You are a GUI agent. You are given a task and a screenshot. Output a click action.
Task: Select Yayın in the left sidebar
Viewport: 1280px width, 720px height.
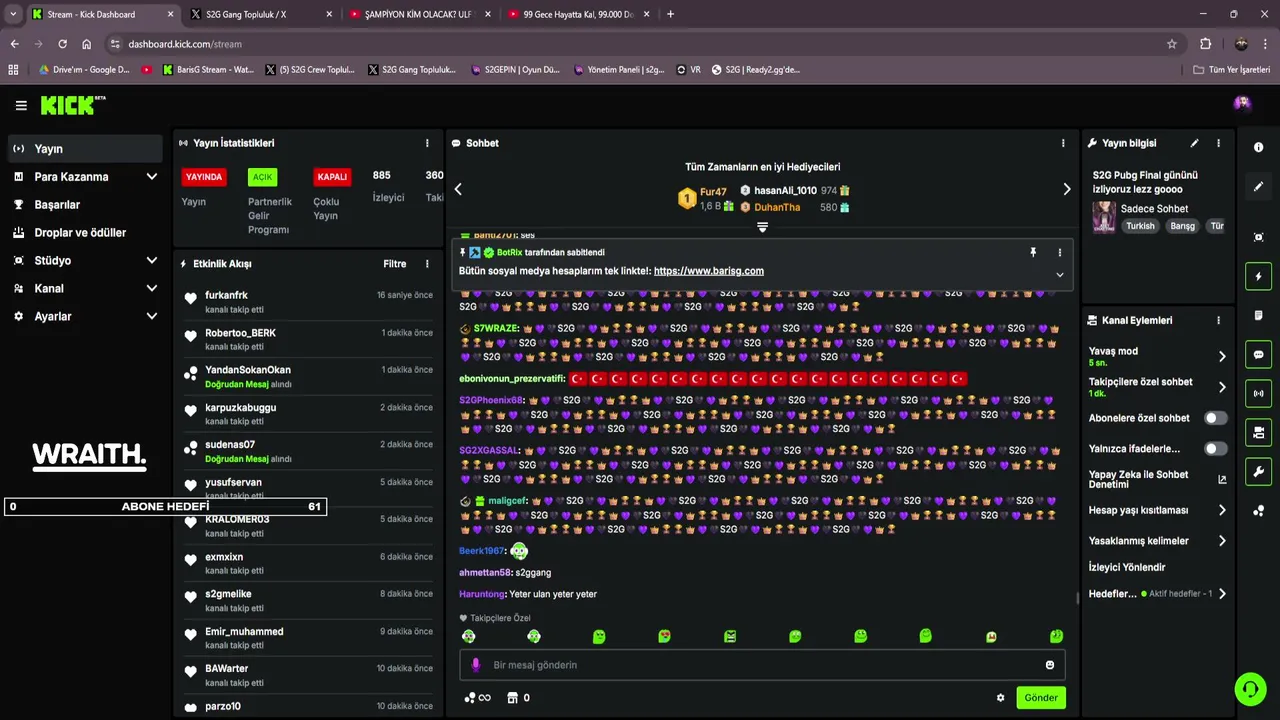pyautogui.click(x=85, y=149)
